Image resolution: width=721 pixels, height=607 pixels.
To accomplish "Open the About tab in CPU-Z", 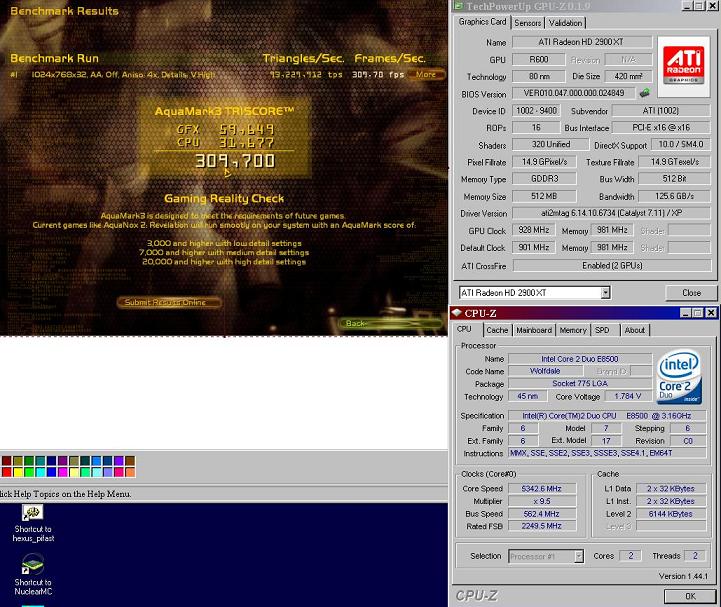I will pyautogui.click(x=635, y=330).
